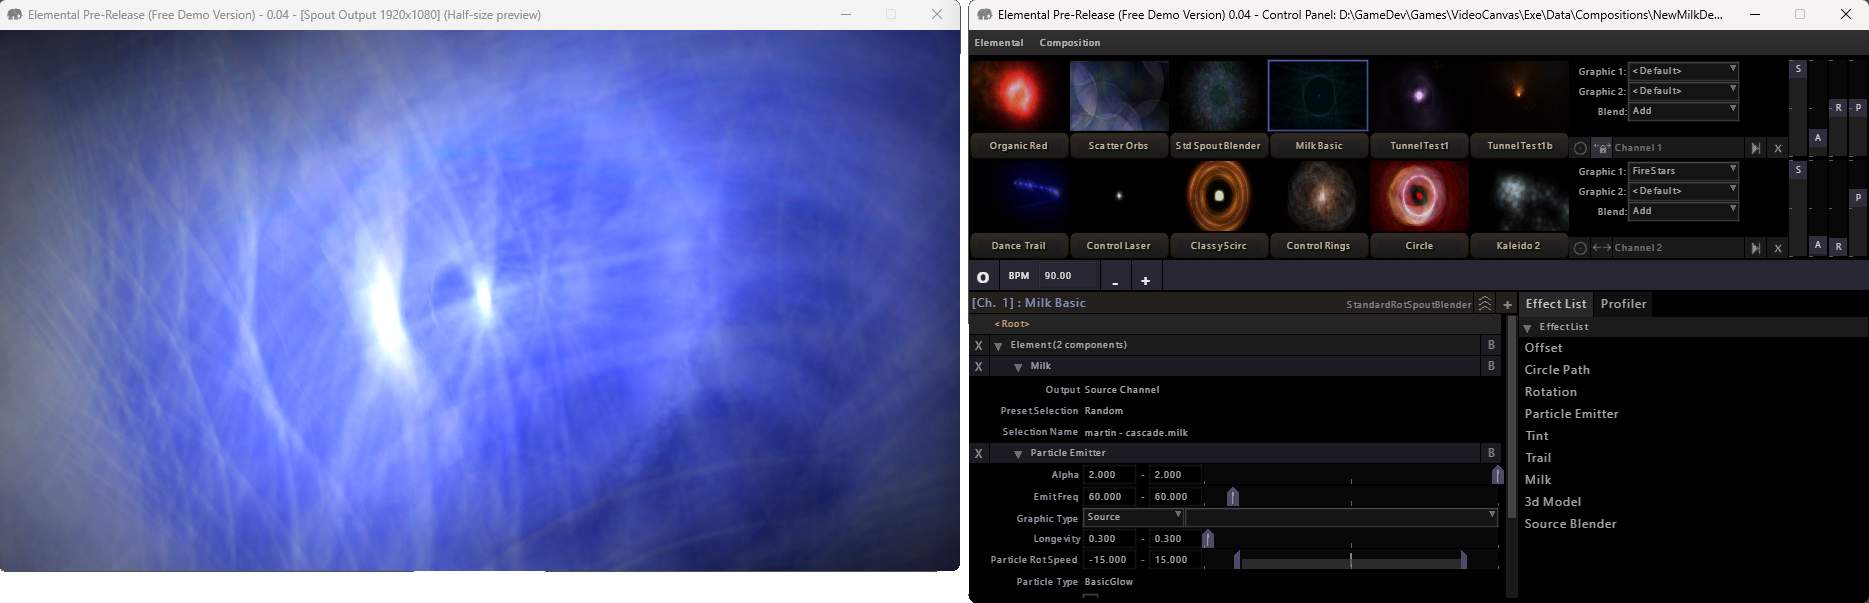The height and width of the screenshot is (603, 1869).
Task: Click the circle icon beside Channel 2
Action: click(1580, 248)
